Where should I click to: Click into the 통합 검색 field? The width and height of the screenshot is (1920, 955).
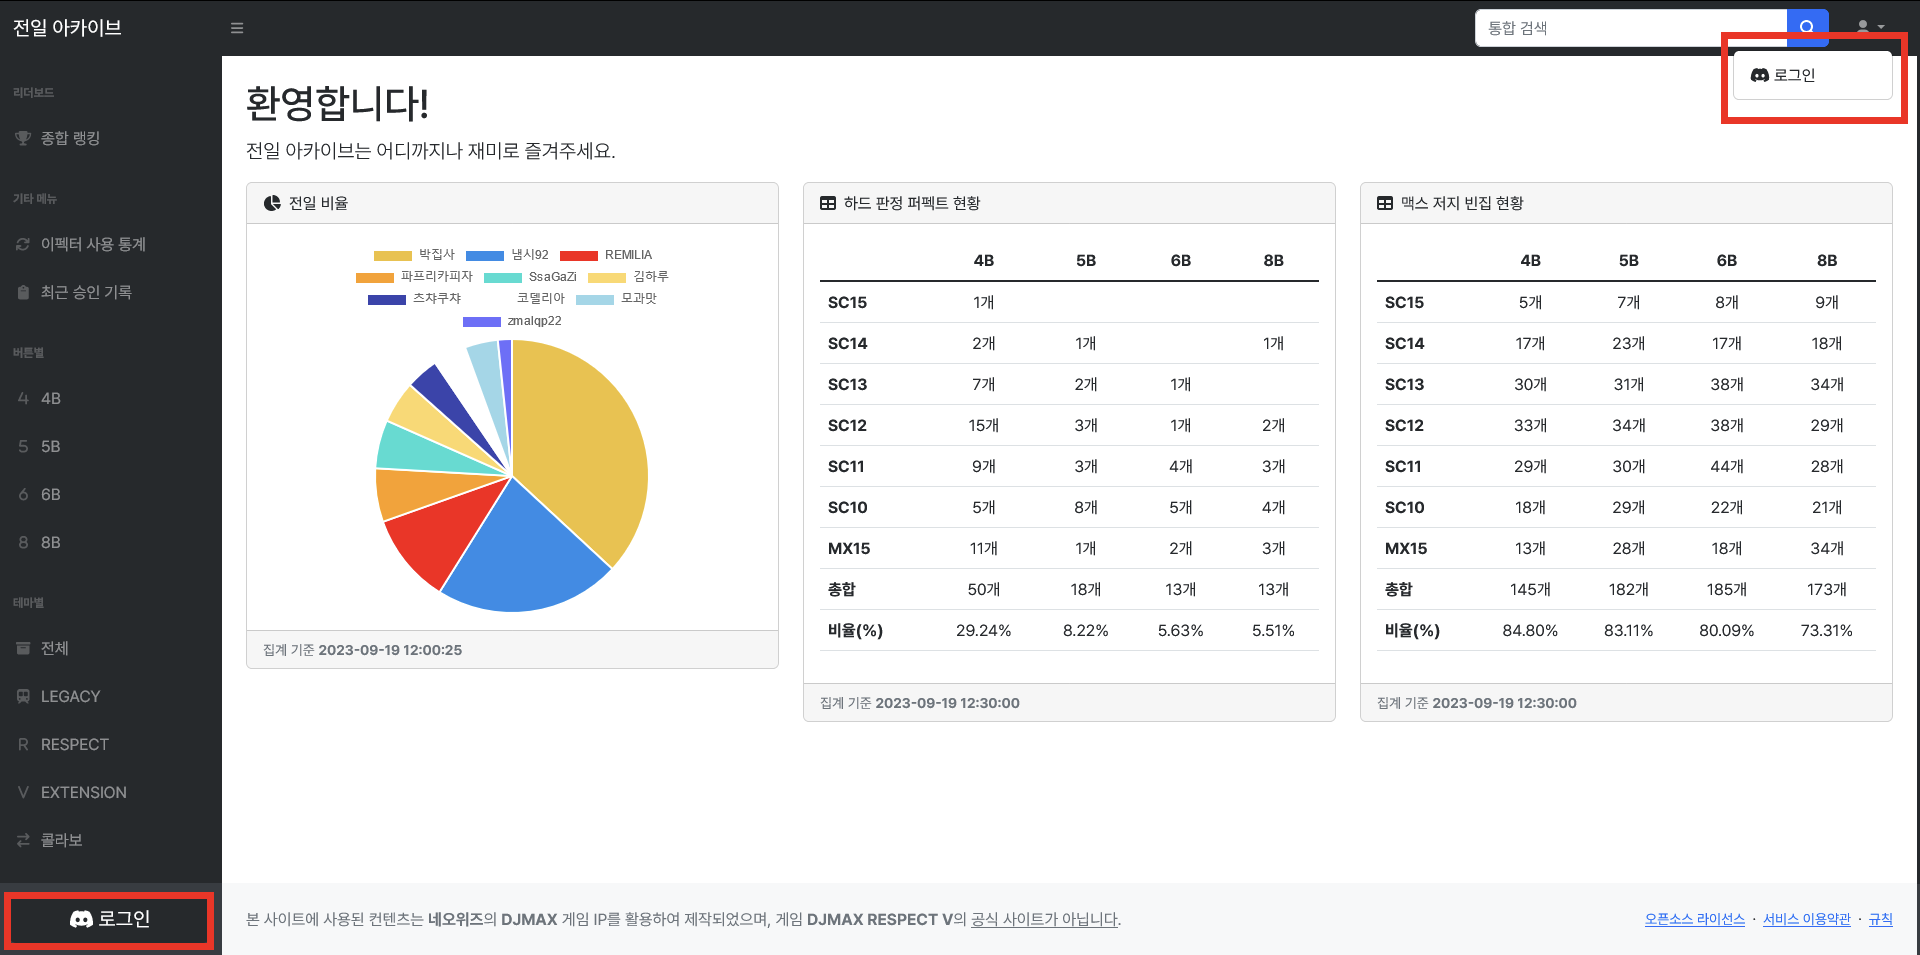(x=1630, y=28)
